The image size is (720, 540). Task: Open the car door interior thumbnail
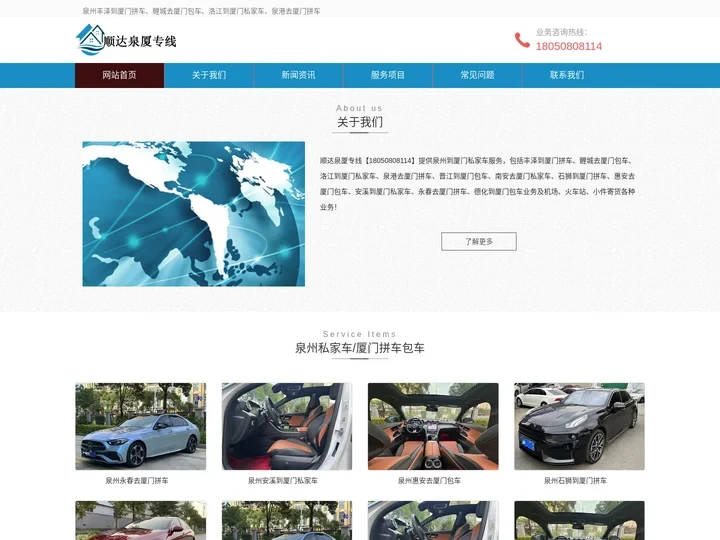pyautogui.click(x=287, y=426)
